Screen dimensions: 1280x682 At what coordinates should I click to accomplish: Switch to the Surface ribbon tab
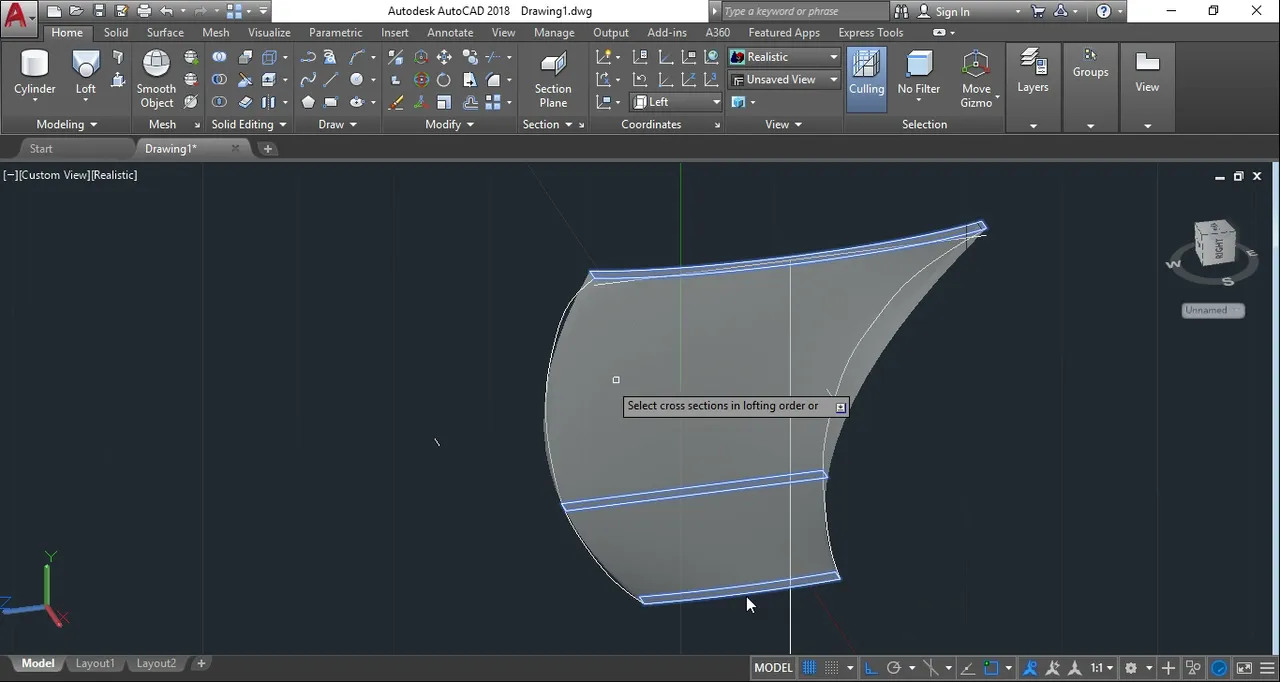point(165,32)
